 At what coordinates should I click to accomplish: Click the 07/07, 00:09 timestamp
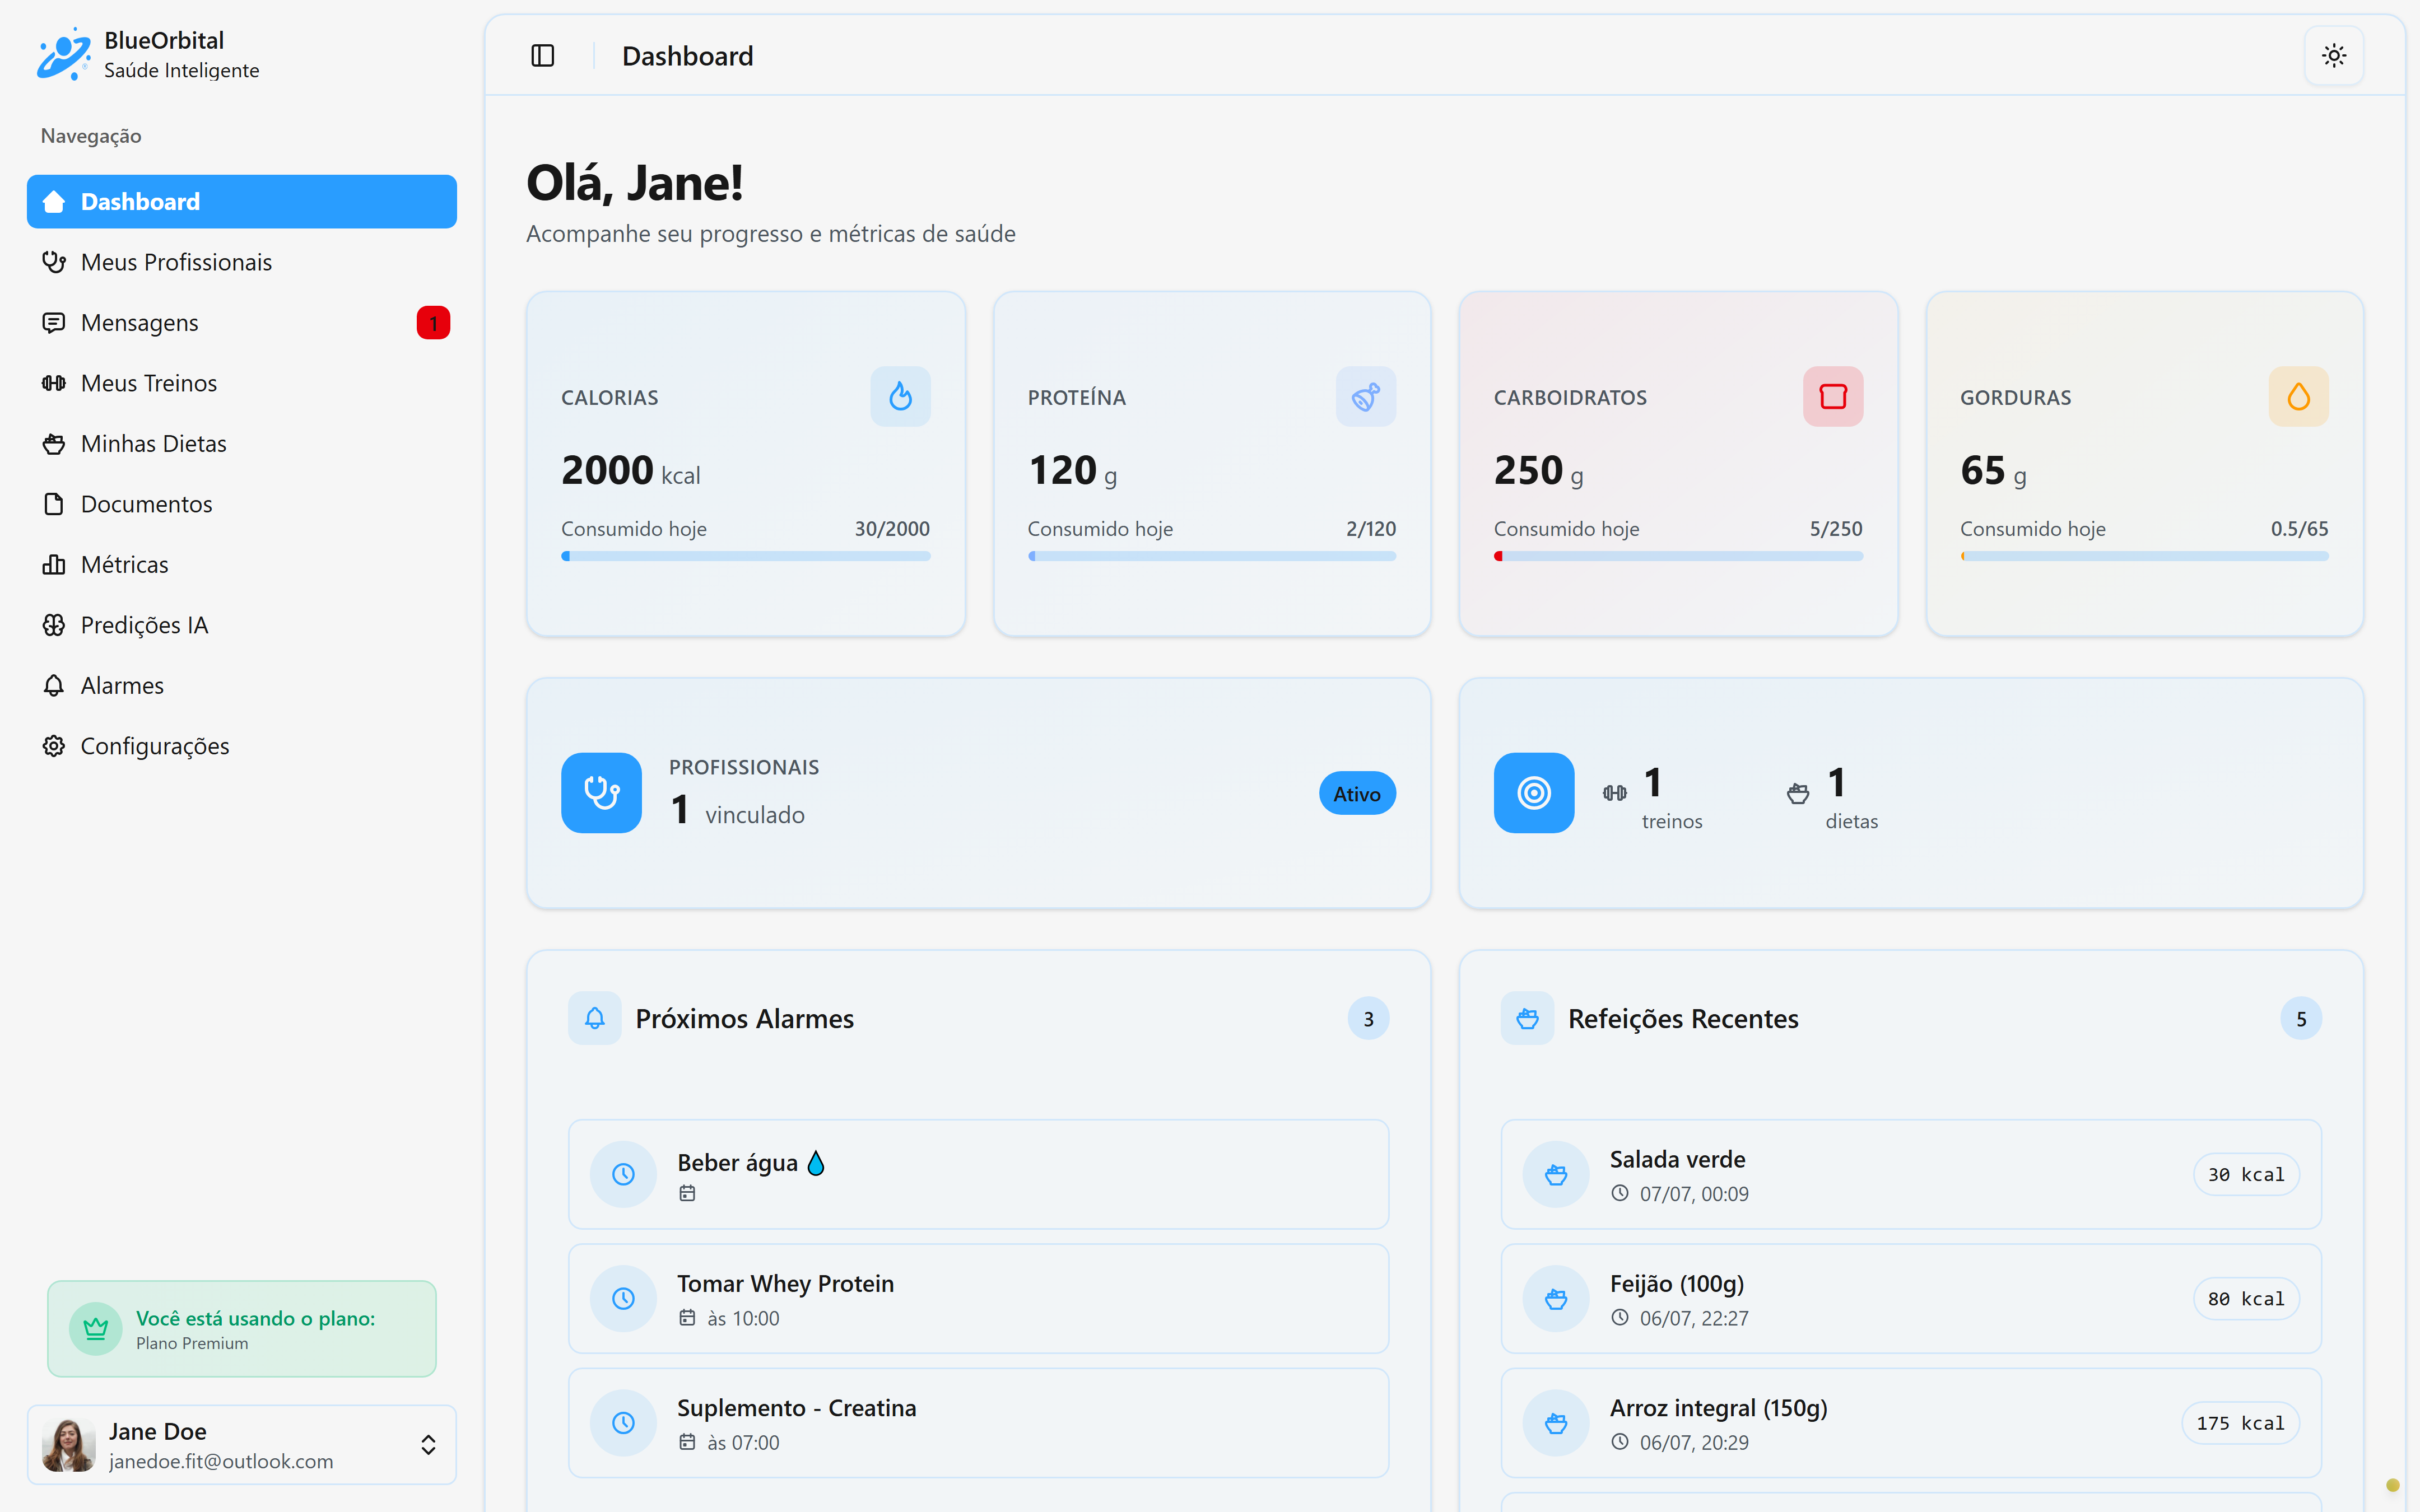[x=1694, y=1194]
